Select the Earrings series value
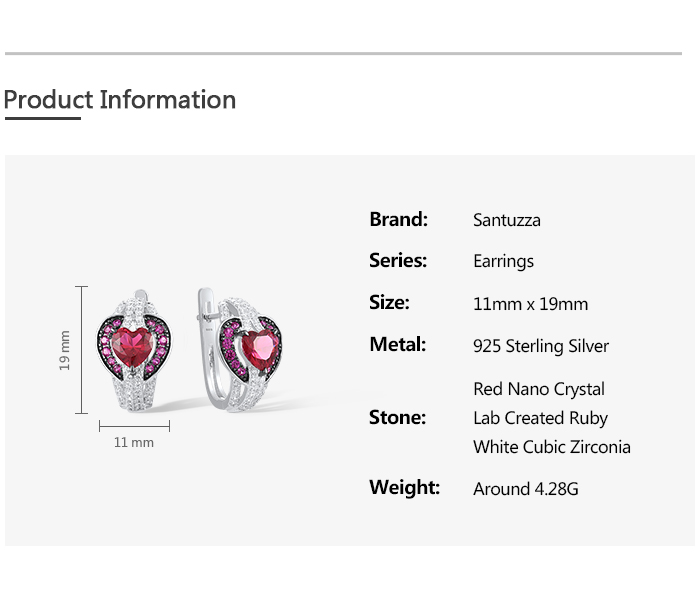The width and height of the screenshot is (700, 596). 503,261
